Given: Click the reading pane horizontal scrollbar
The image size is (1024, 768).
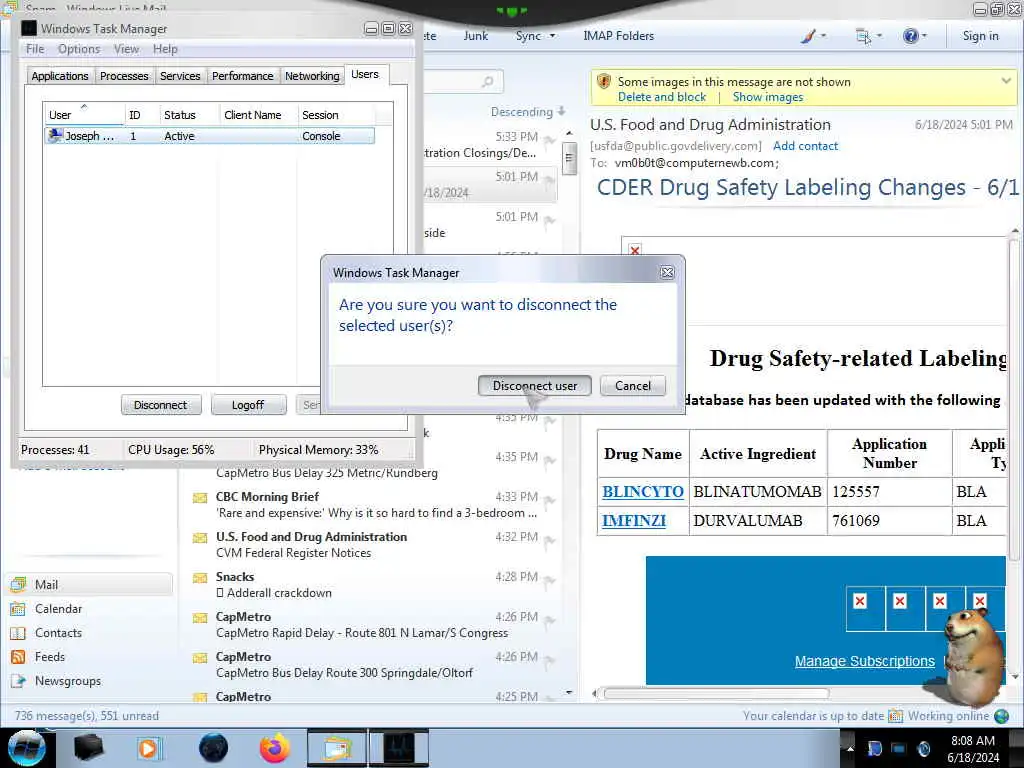Looking at the screenshot, I should click(716, 693).
